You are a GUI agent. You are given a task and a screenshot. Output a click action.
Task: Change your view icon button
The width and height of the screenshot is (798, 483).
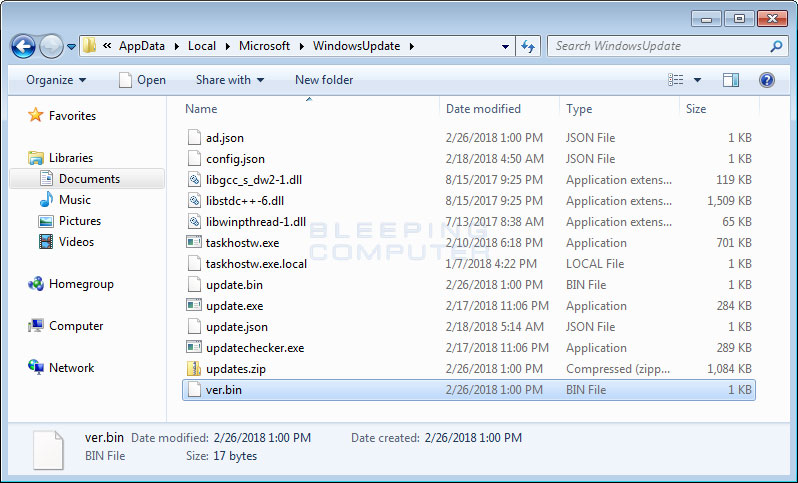click(x=675, y=80)
